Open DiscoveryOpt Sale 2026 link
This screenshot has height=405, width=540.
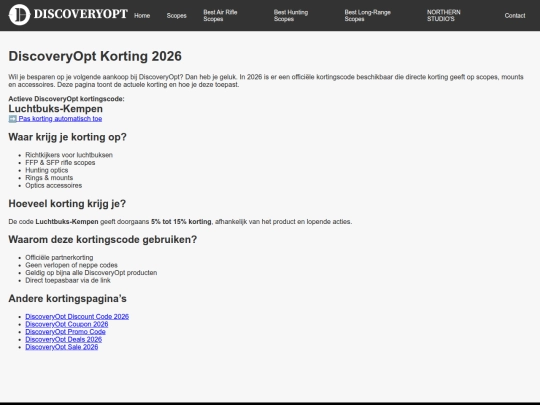click(62, 347)
